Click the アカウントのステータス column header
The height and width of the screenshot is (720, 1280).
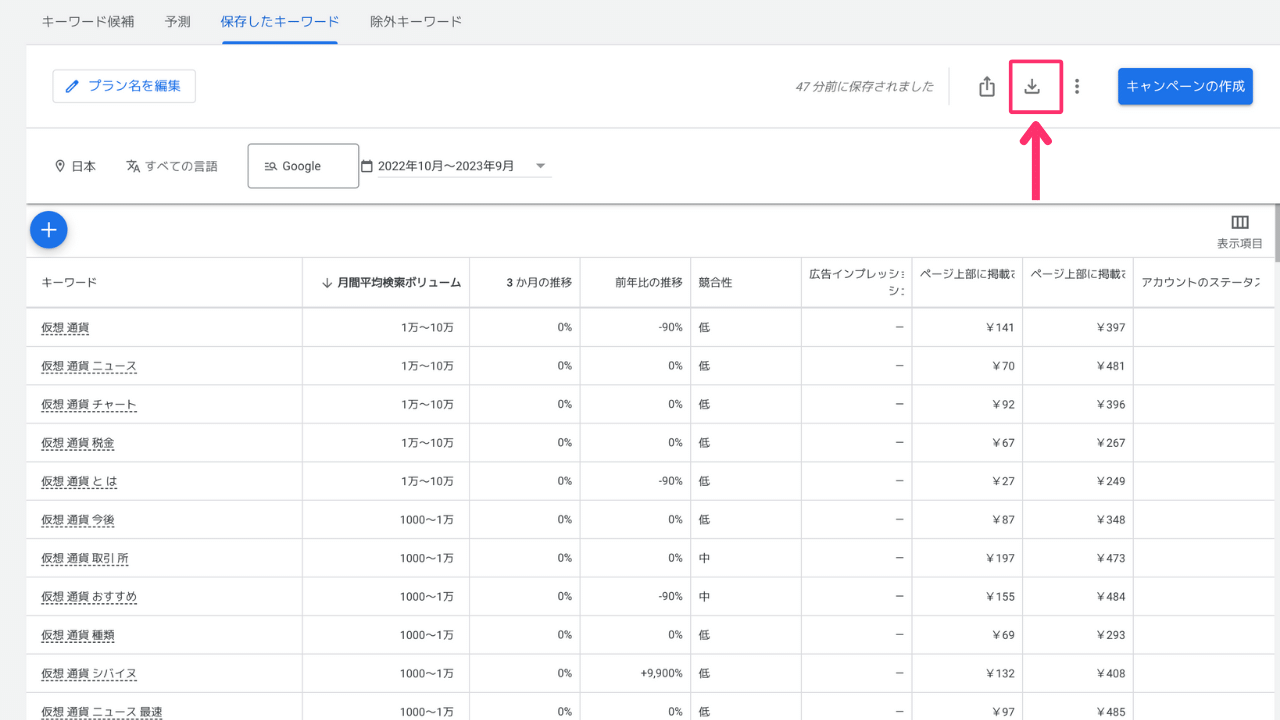click(1200, 283)
